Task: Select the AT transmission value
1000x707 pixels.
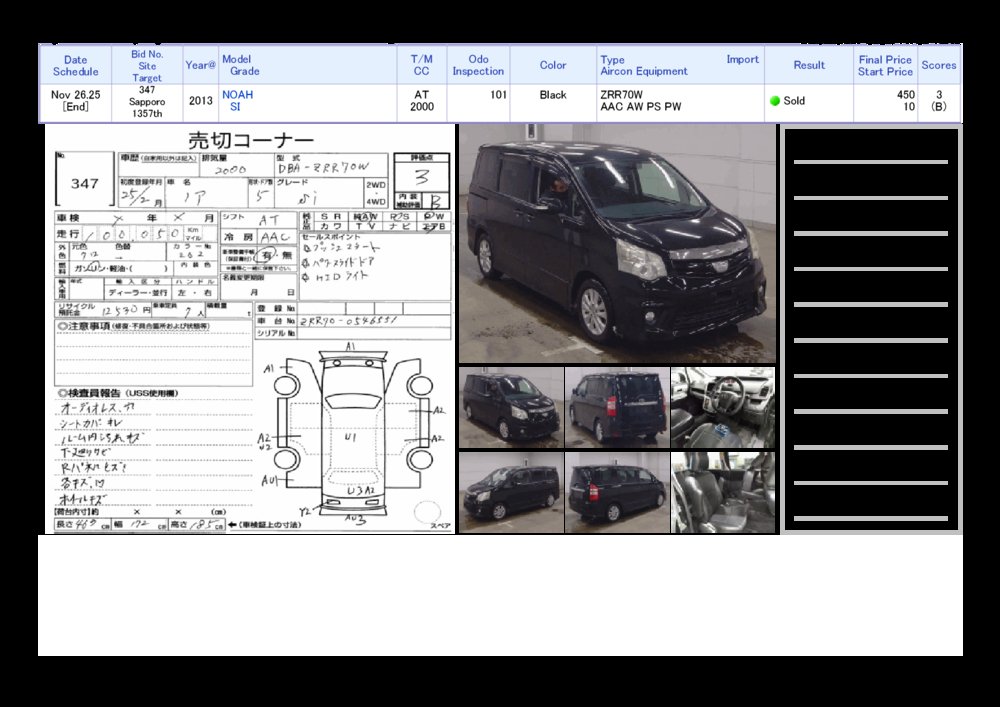Action: (422, 94)
